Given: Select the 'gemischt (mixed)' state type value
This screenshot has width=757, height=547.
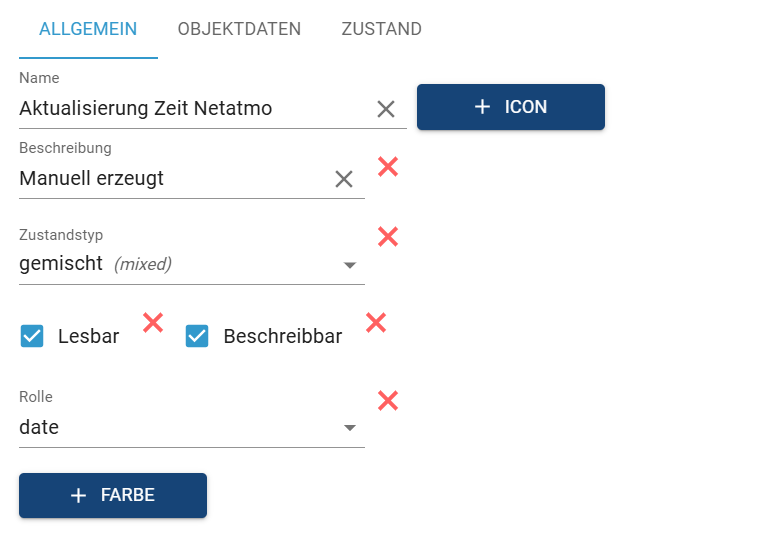Looking at the screenshot, I should pos(95,264).
